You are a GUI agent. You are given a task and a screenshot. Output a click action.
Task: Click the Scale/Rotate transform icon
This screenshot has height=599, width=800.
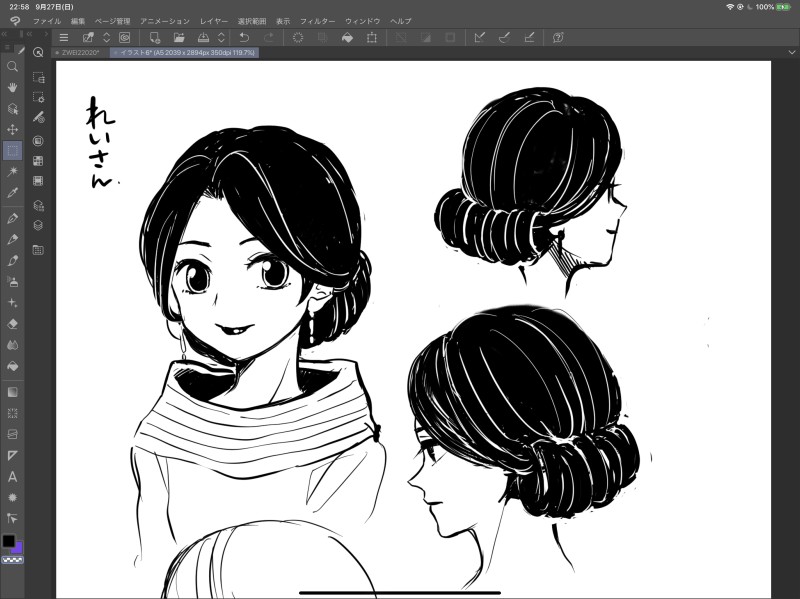coord(372,37)
